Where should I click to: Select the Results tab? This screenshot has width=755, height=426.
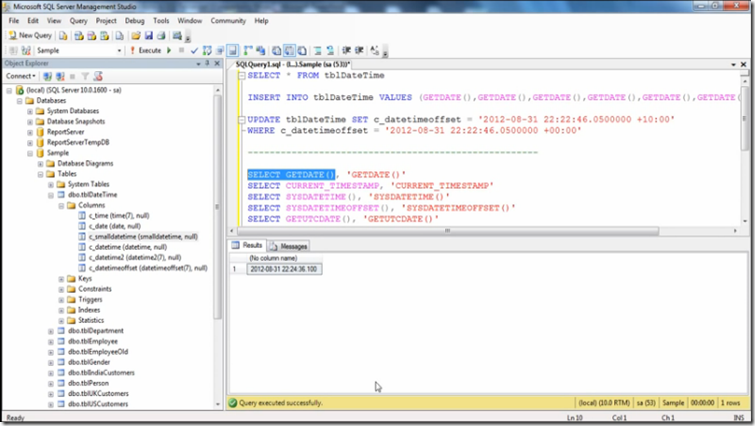[x=247, y=245]
